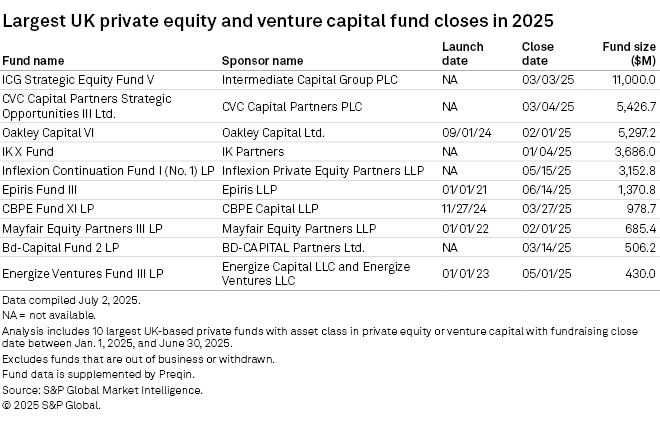Select the 09/01/24 launch date cell
This screenshot has height=422, width=660.
(x=464, y=131)
